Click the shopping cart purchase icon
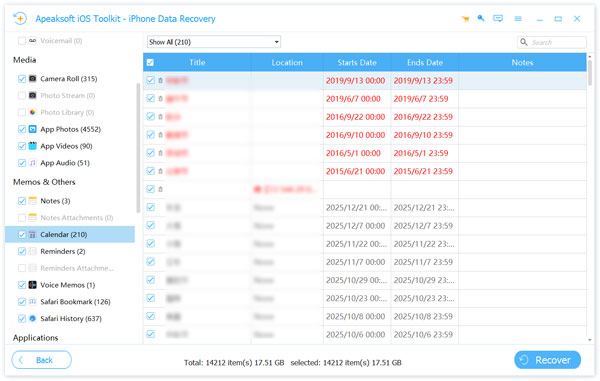 click(465, 19)
